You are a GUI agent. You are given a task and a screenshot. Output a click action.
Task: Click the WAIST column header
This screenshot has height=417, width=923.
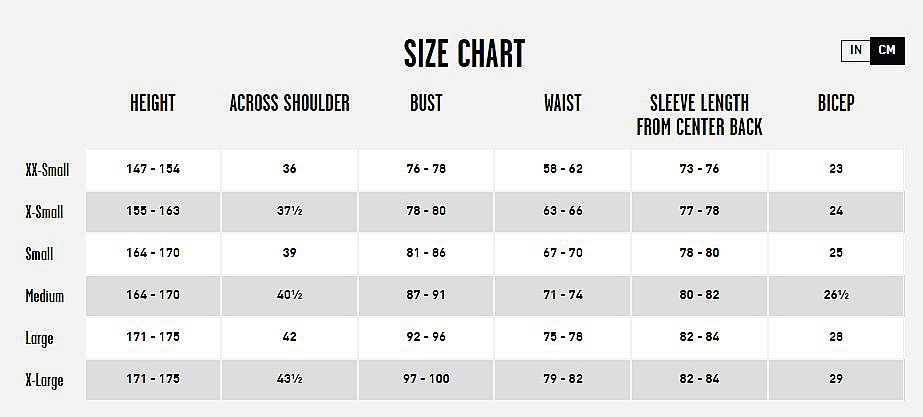(x=562, y=103)
